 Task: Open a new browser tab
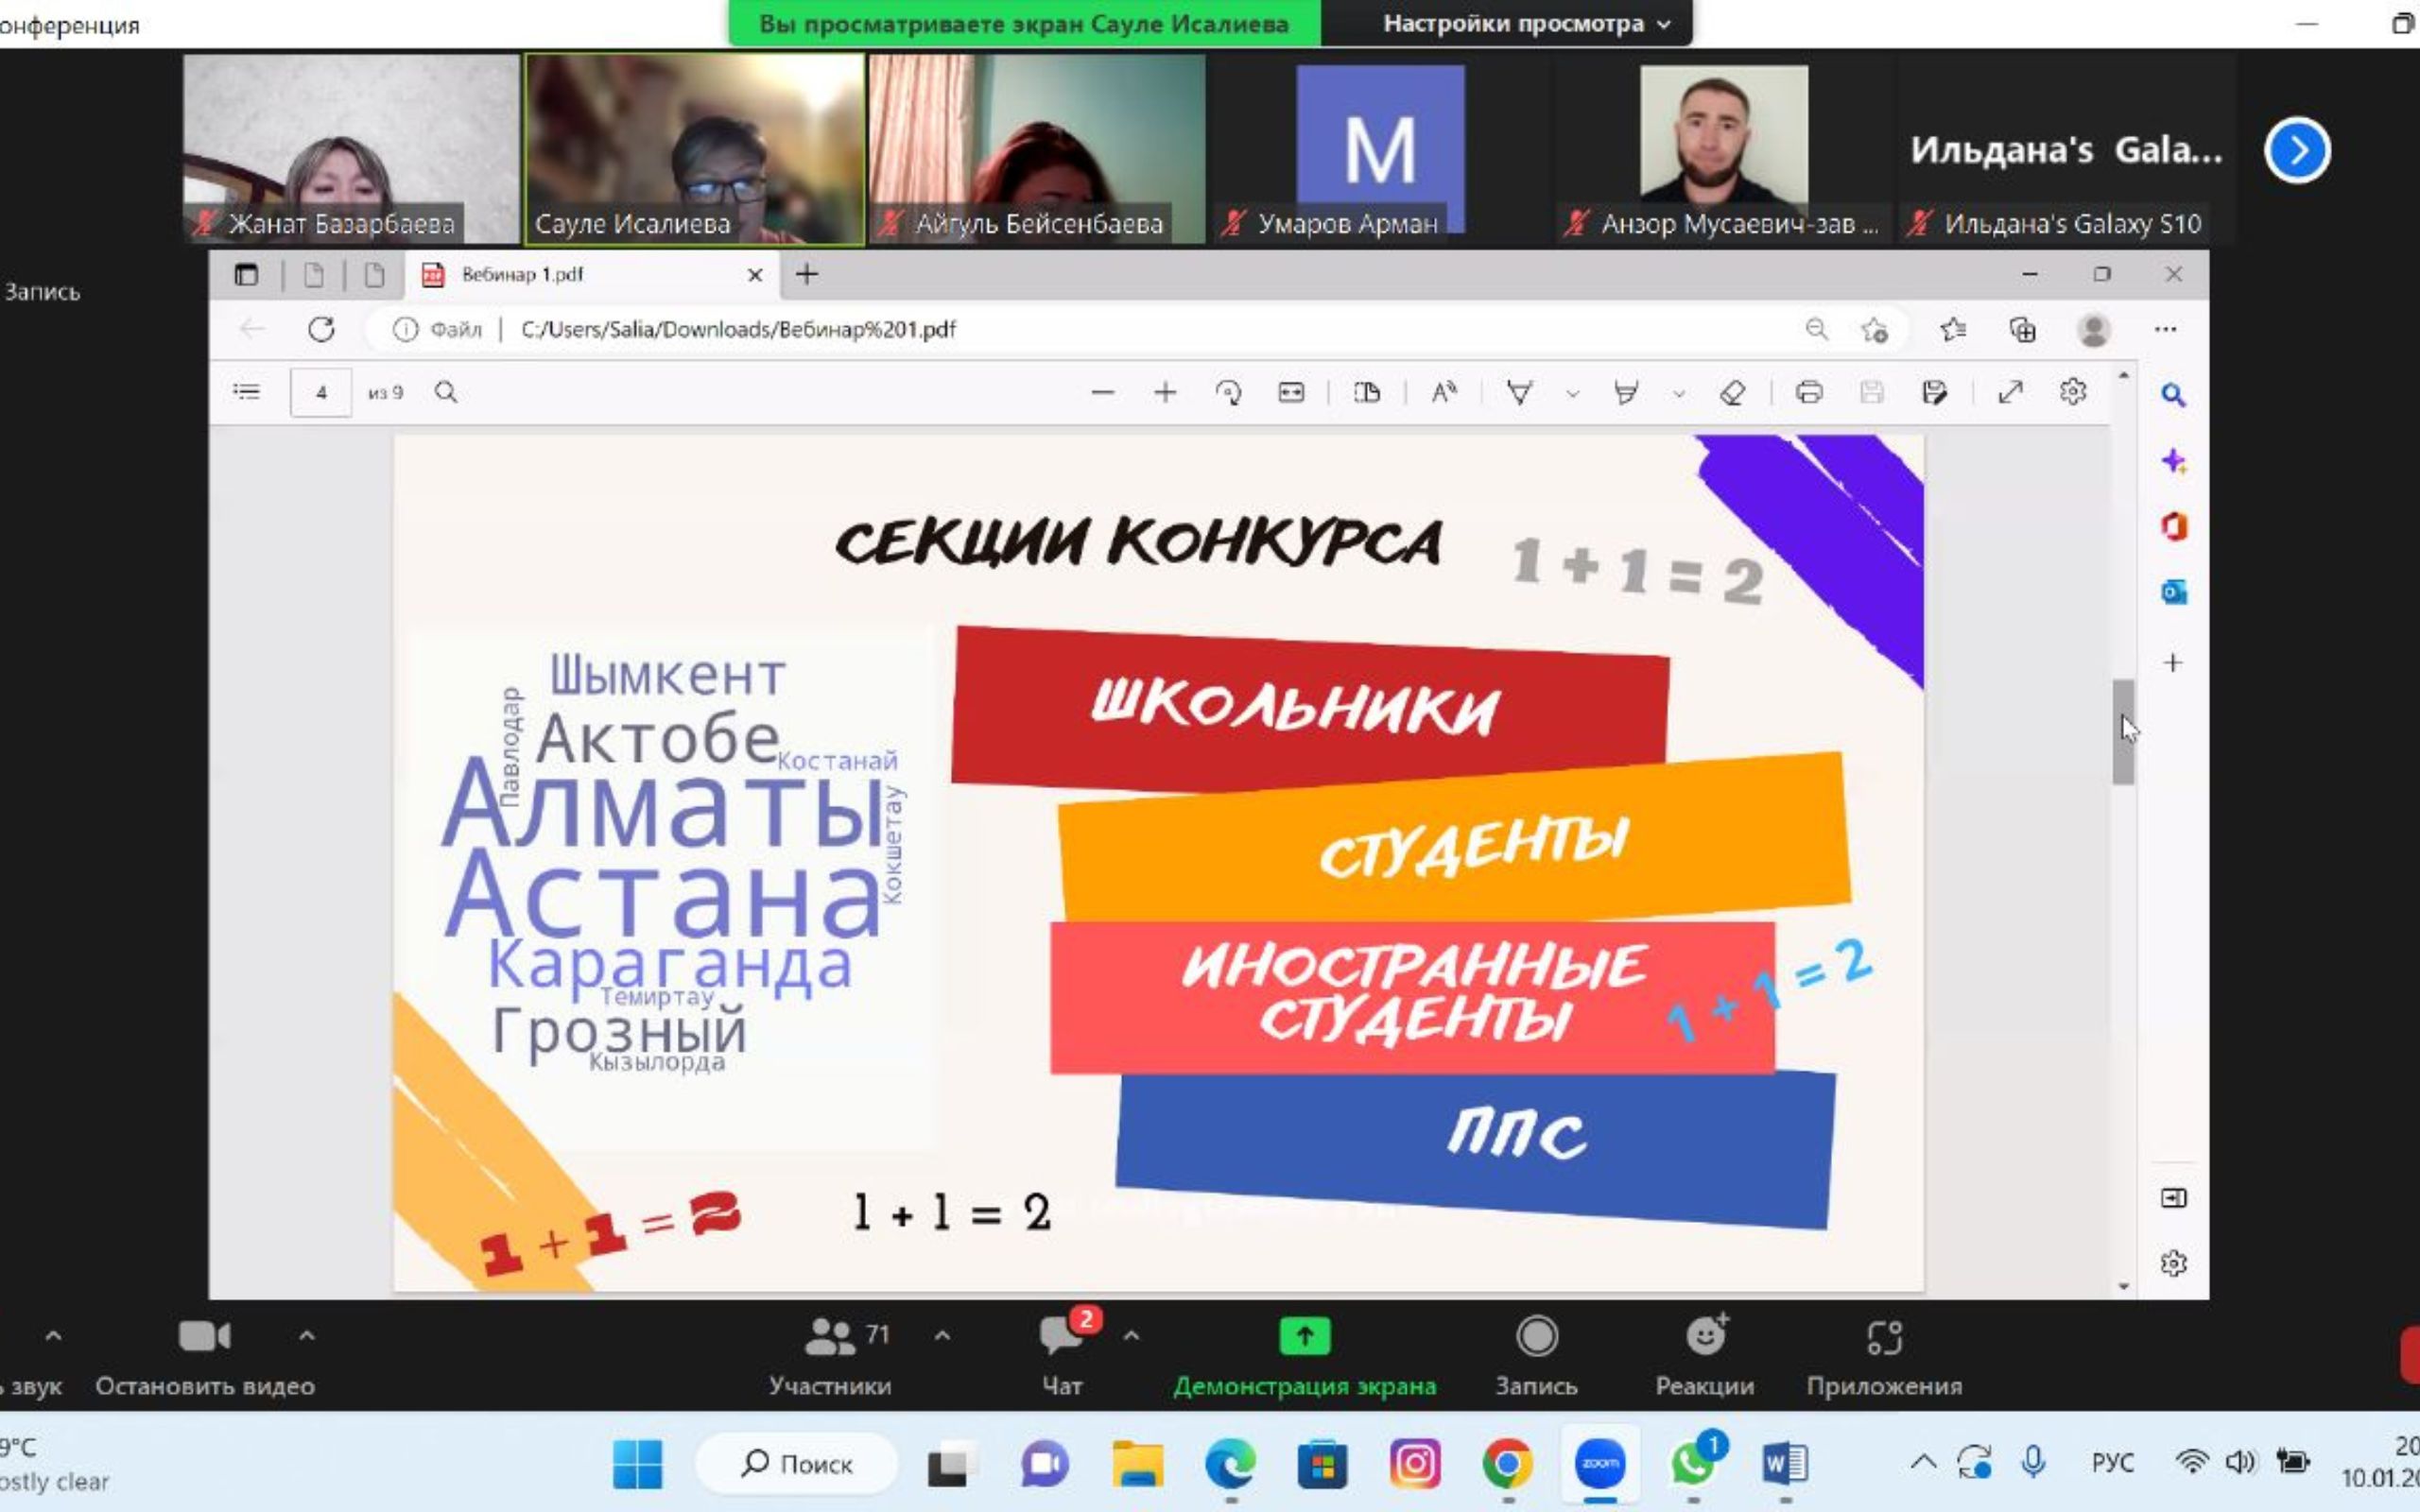tap(807, 274)
